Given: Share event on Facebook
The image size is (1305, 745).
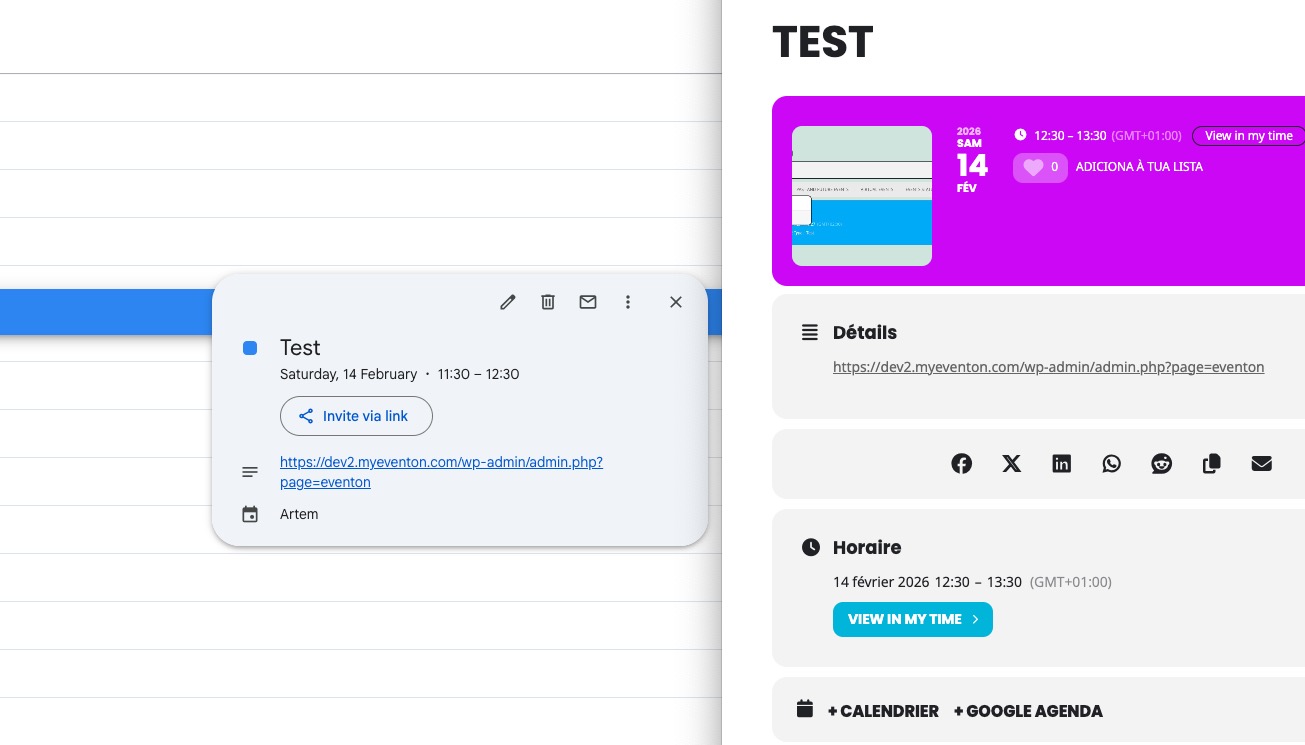Looking at the screenshot, I should [962, 463].
